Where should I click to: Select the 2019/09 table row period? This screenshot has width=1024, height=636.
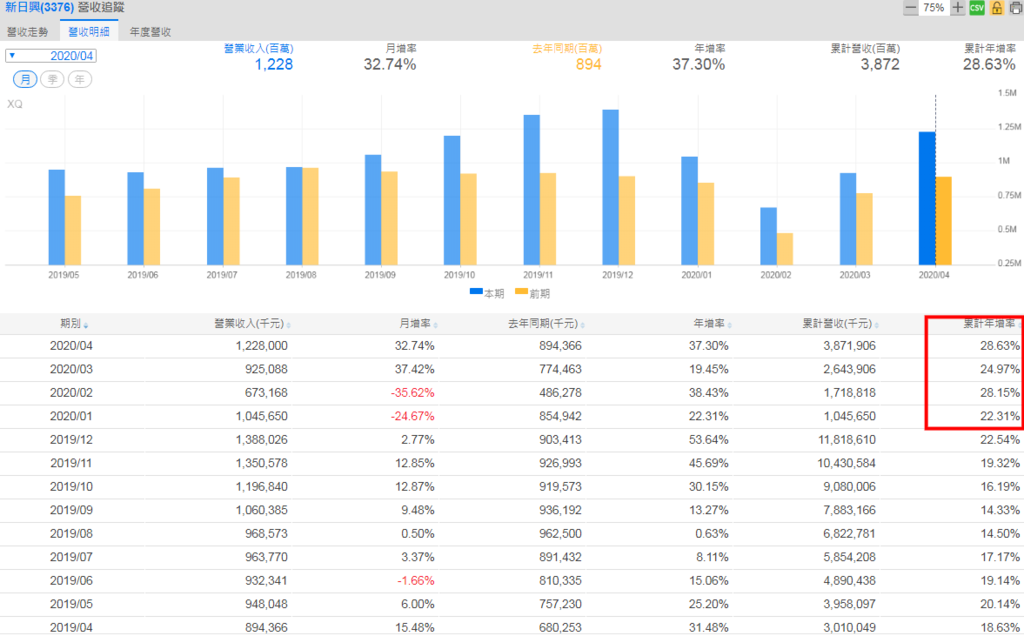coord(71,511)
